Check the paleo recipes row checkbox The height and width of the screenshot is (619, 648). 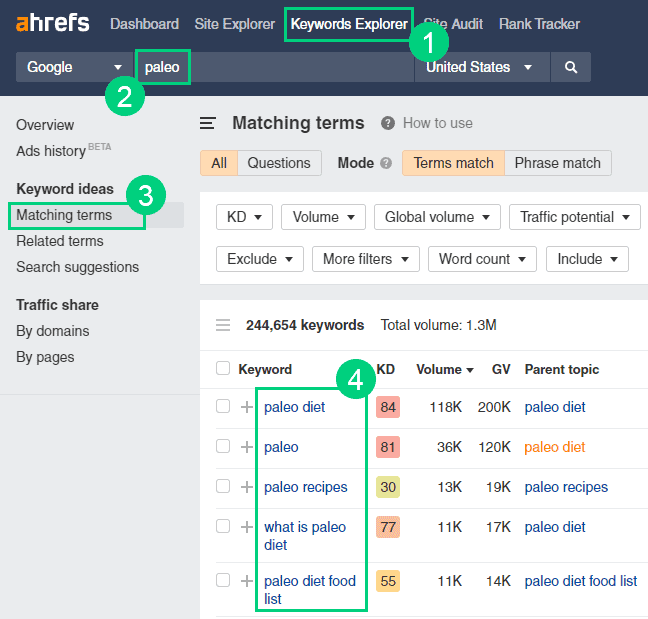tap(223, 486)
